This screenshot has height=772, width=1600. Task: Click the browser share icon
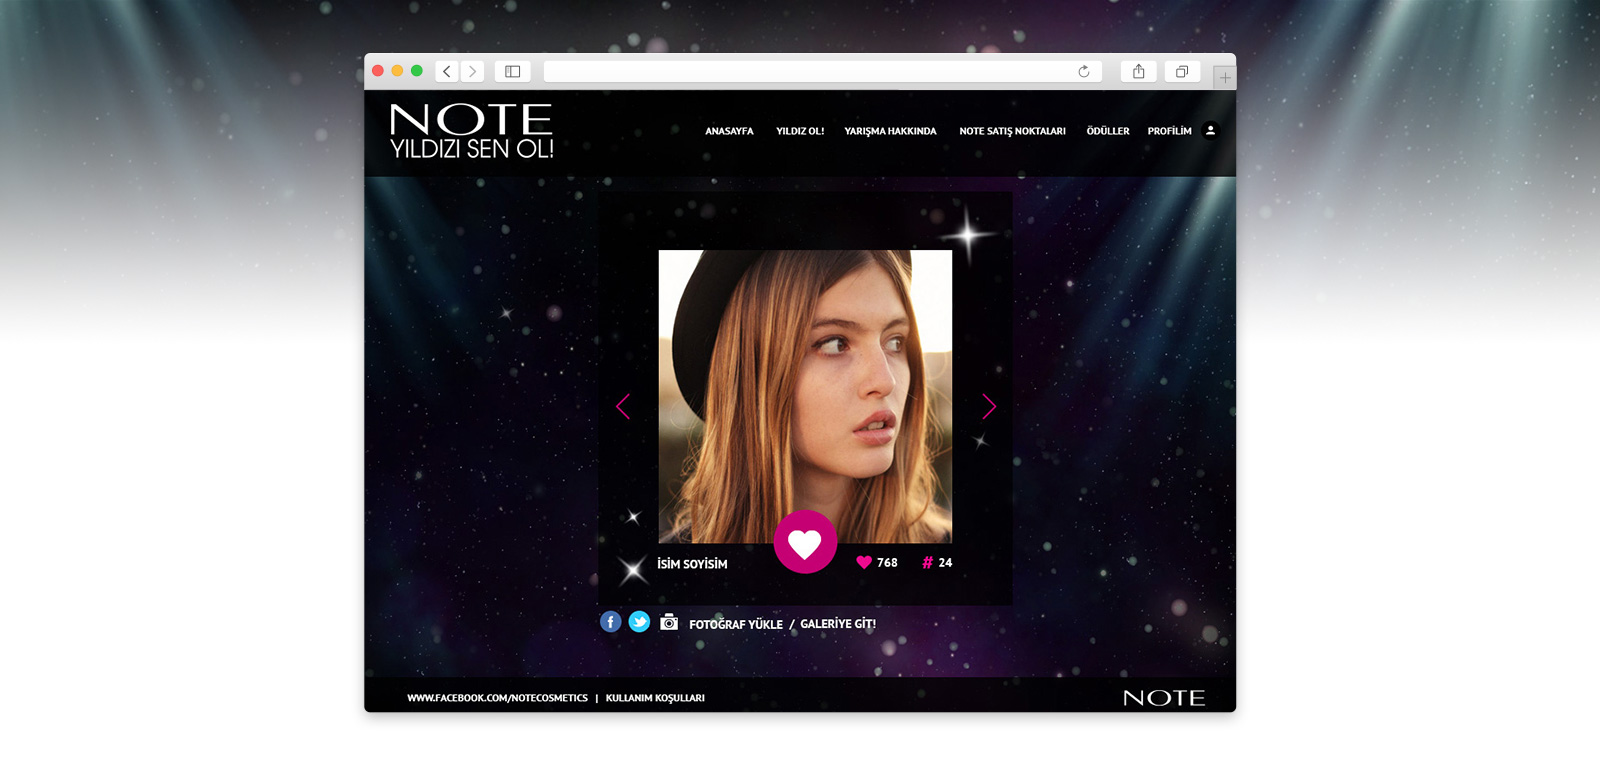click(1138, 71)
